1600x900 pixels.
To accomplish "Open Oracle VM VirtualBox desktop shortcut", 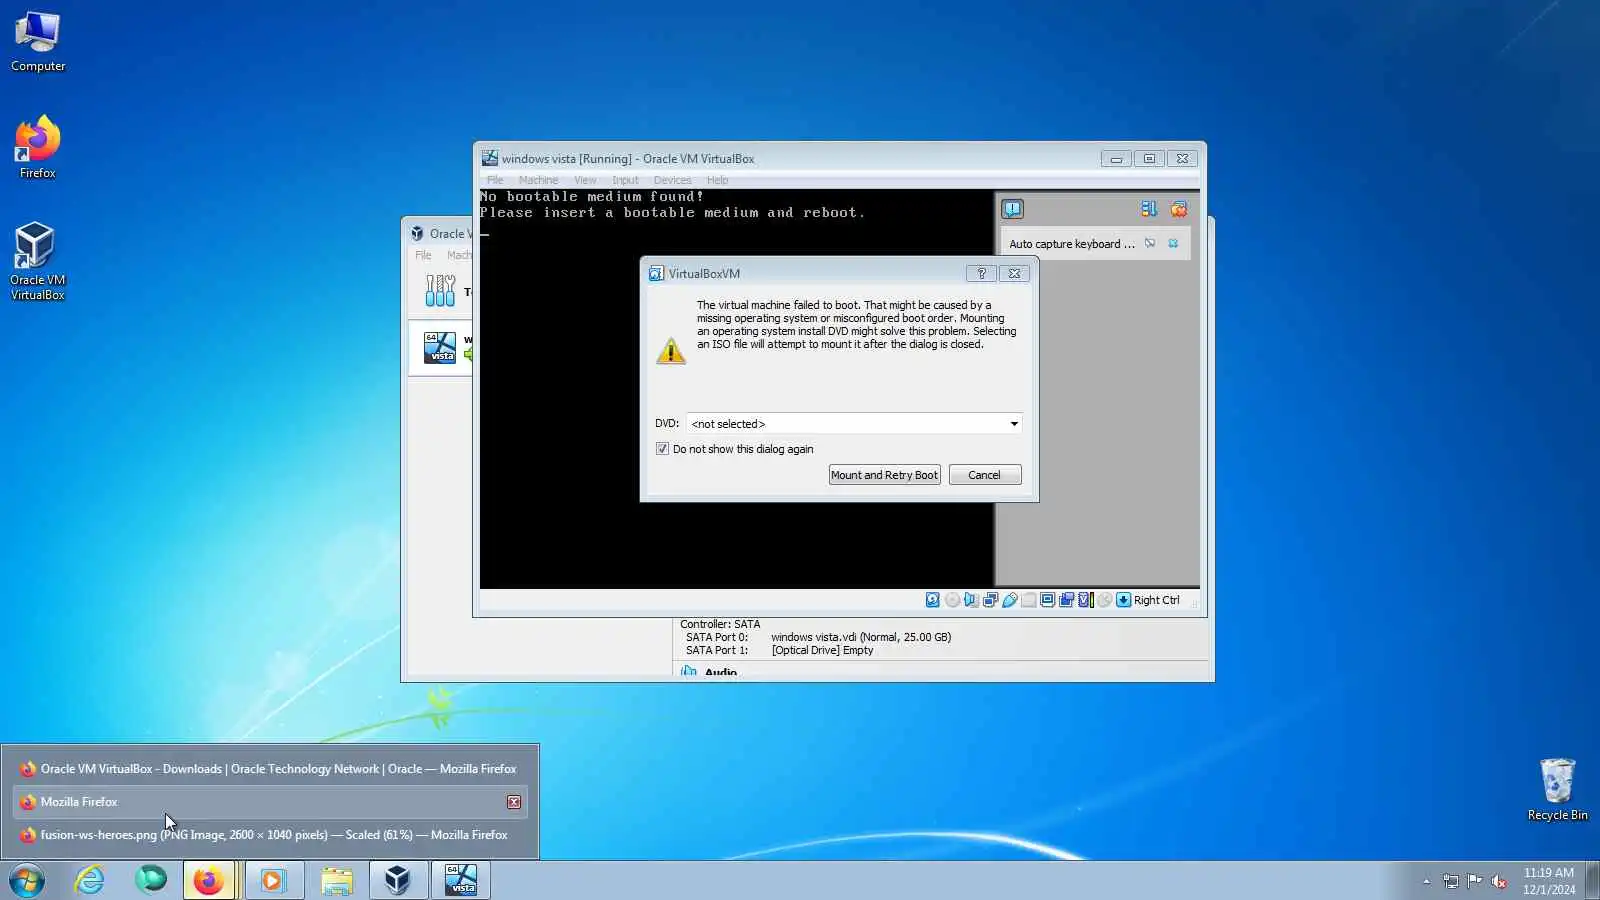I will (x=38, y=261).
